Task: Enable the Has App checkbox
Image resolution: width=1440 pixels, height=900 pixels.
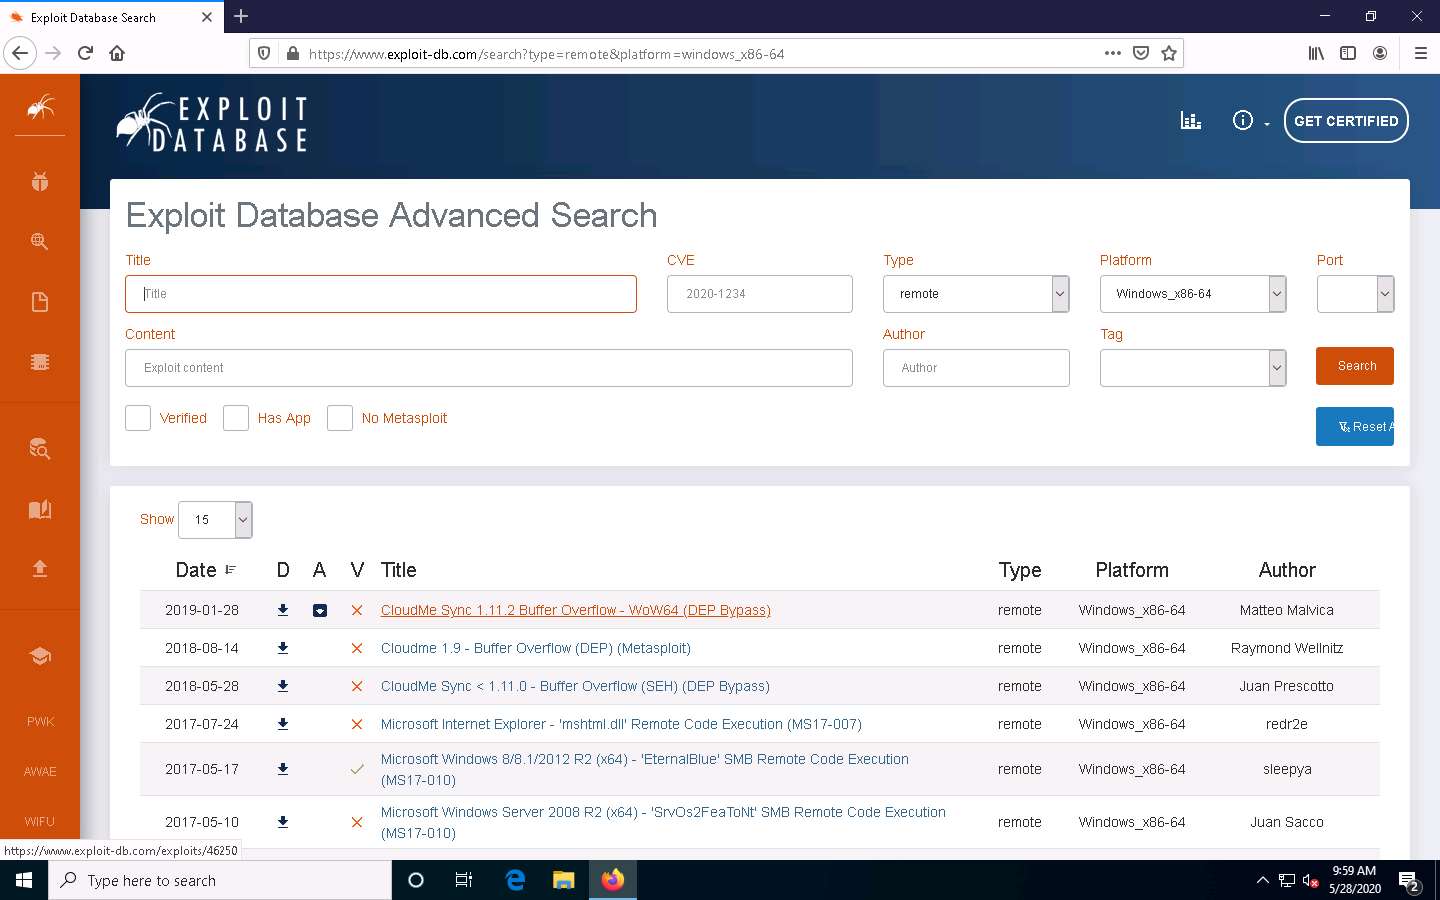Action: click(x=236, y=418)
